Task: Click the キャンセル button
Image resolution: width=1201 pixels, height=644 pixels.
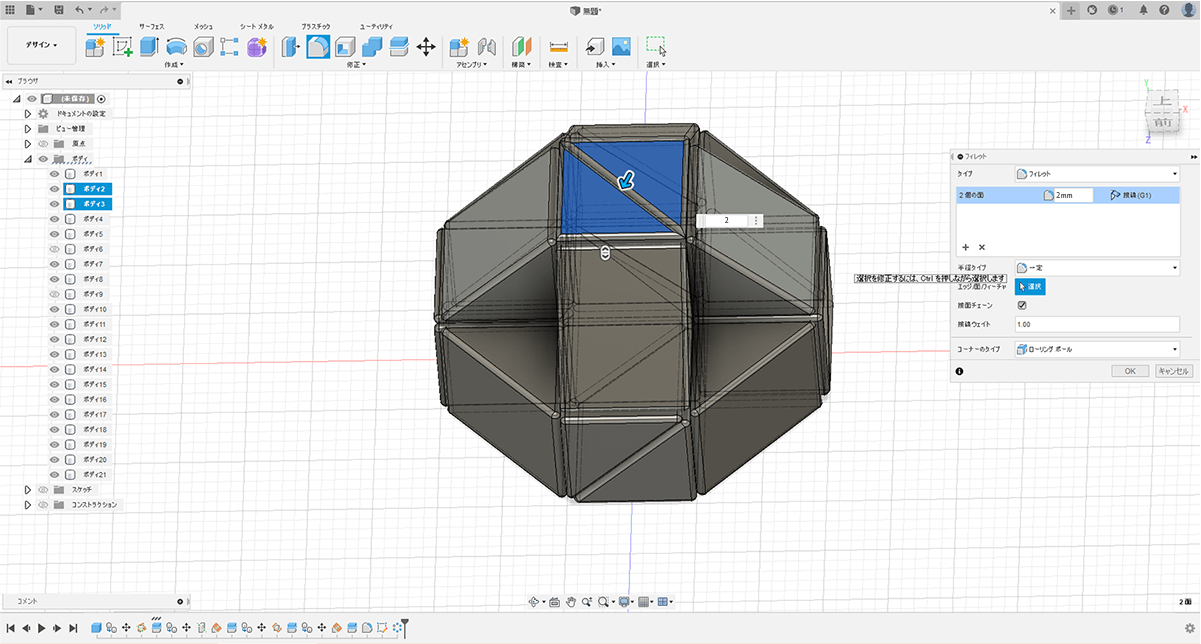Action: click(x=1173, y=371)
